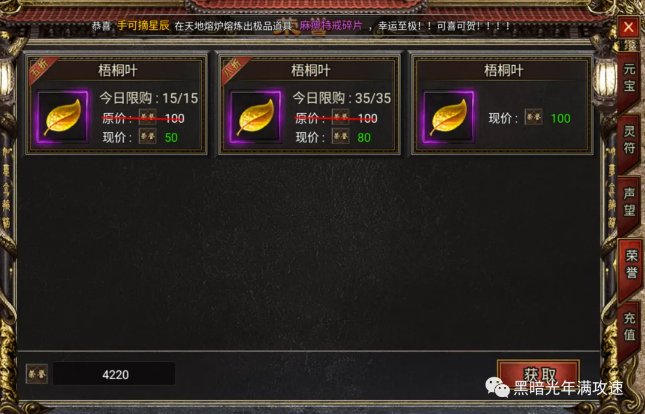Switch to the 元宝 shop tab
Image resolution: width=645 pixels, height=414 pixels.
click(629, 78)
